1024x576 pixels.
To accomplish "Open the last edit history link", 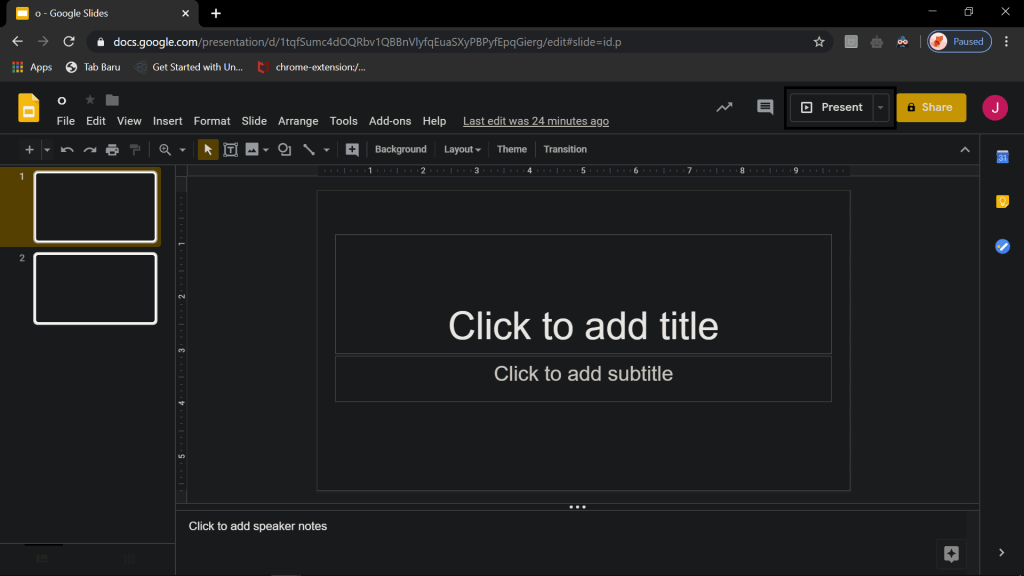I will coord(535,121).
